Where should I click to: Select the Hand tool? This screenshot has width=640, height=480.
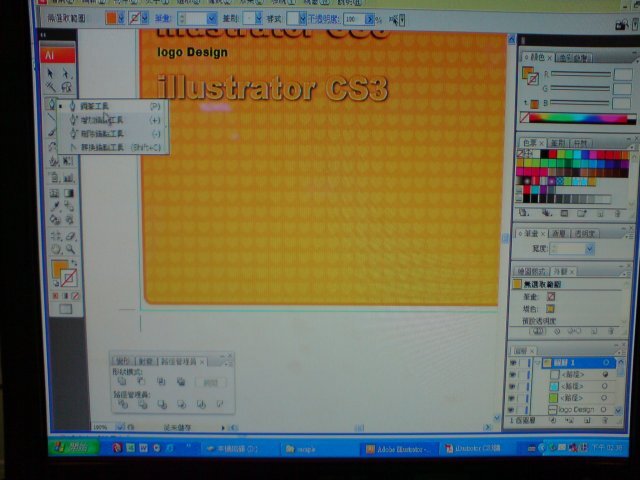tap(56, 249)
